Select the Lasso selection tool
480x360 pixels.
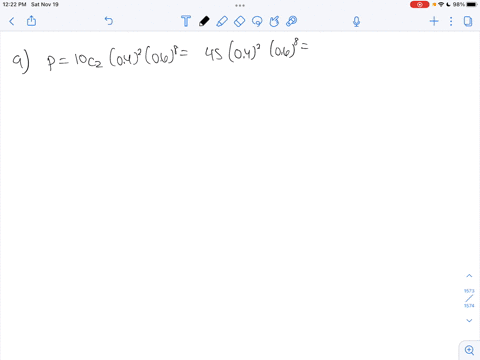257,21
